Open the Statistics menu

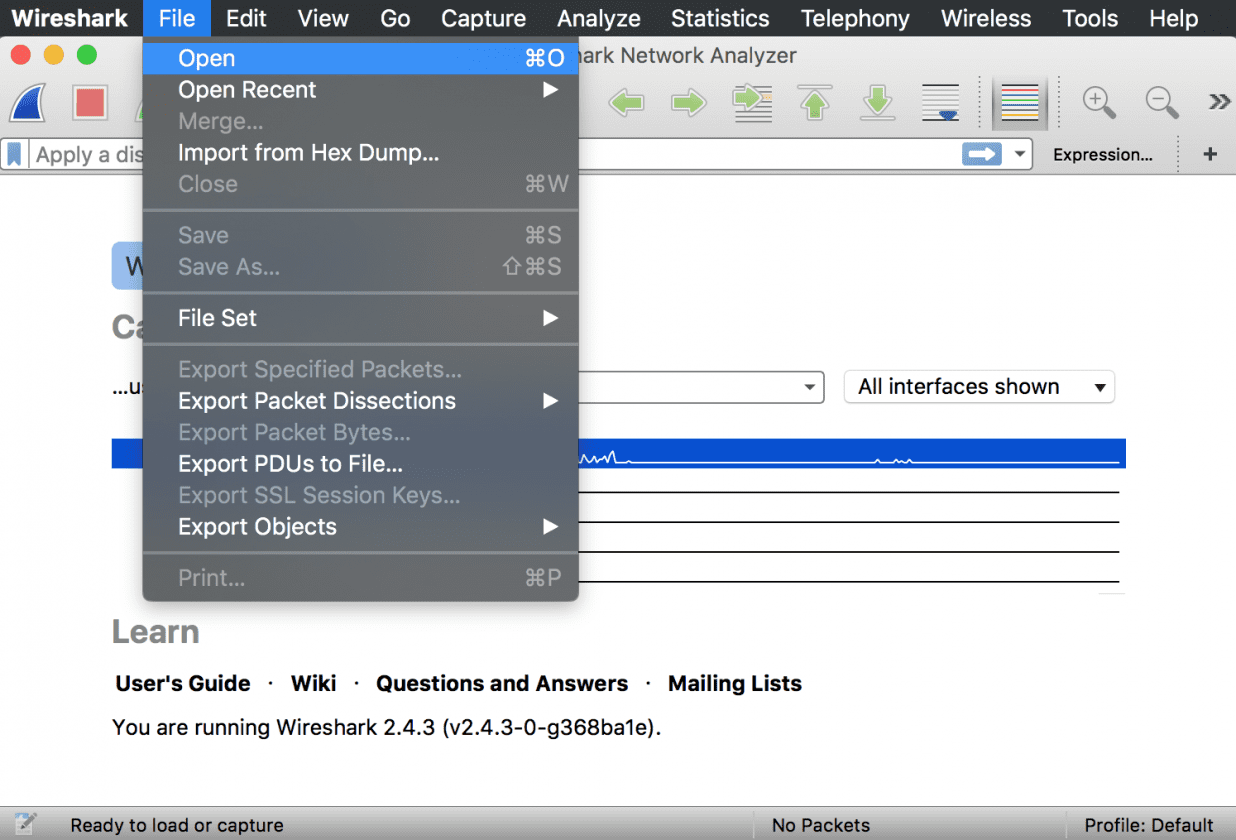pos(719,18)
